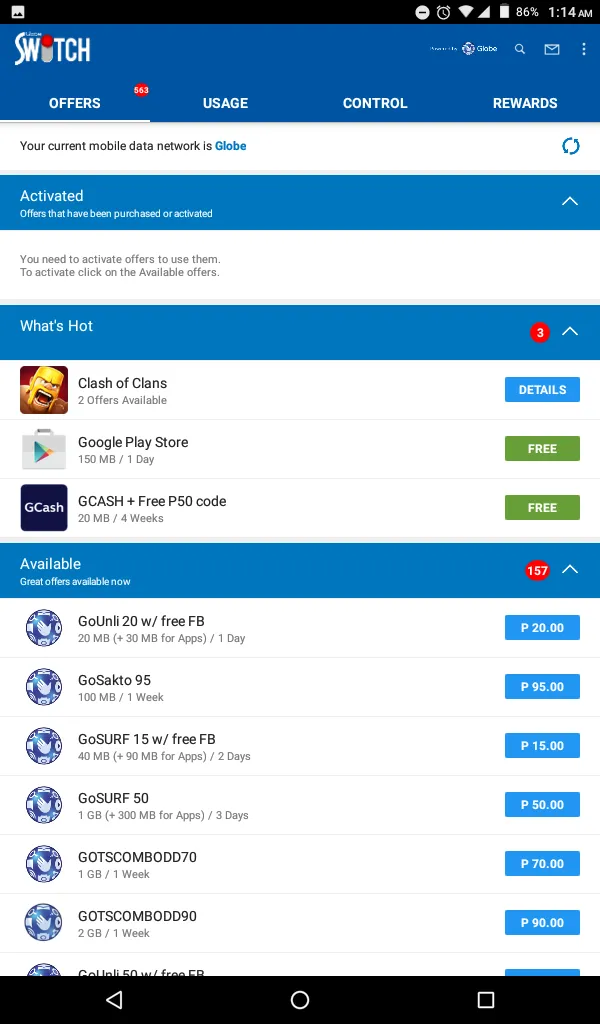Buy GoSURF 50 for P 50.00
This screenshot has height=1024, width=600.
pyautogui.click(x=542, y=805)
